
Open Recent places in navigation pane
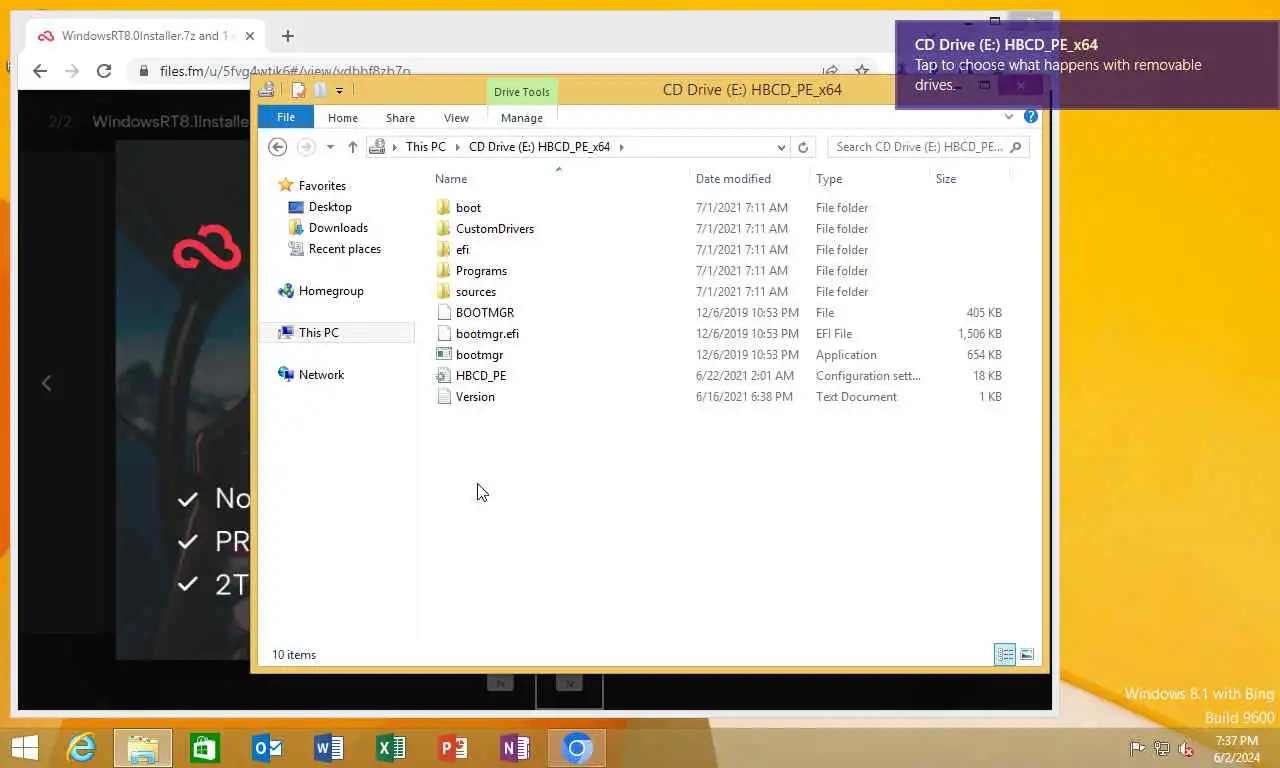point(344,249)
